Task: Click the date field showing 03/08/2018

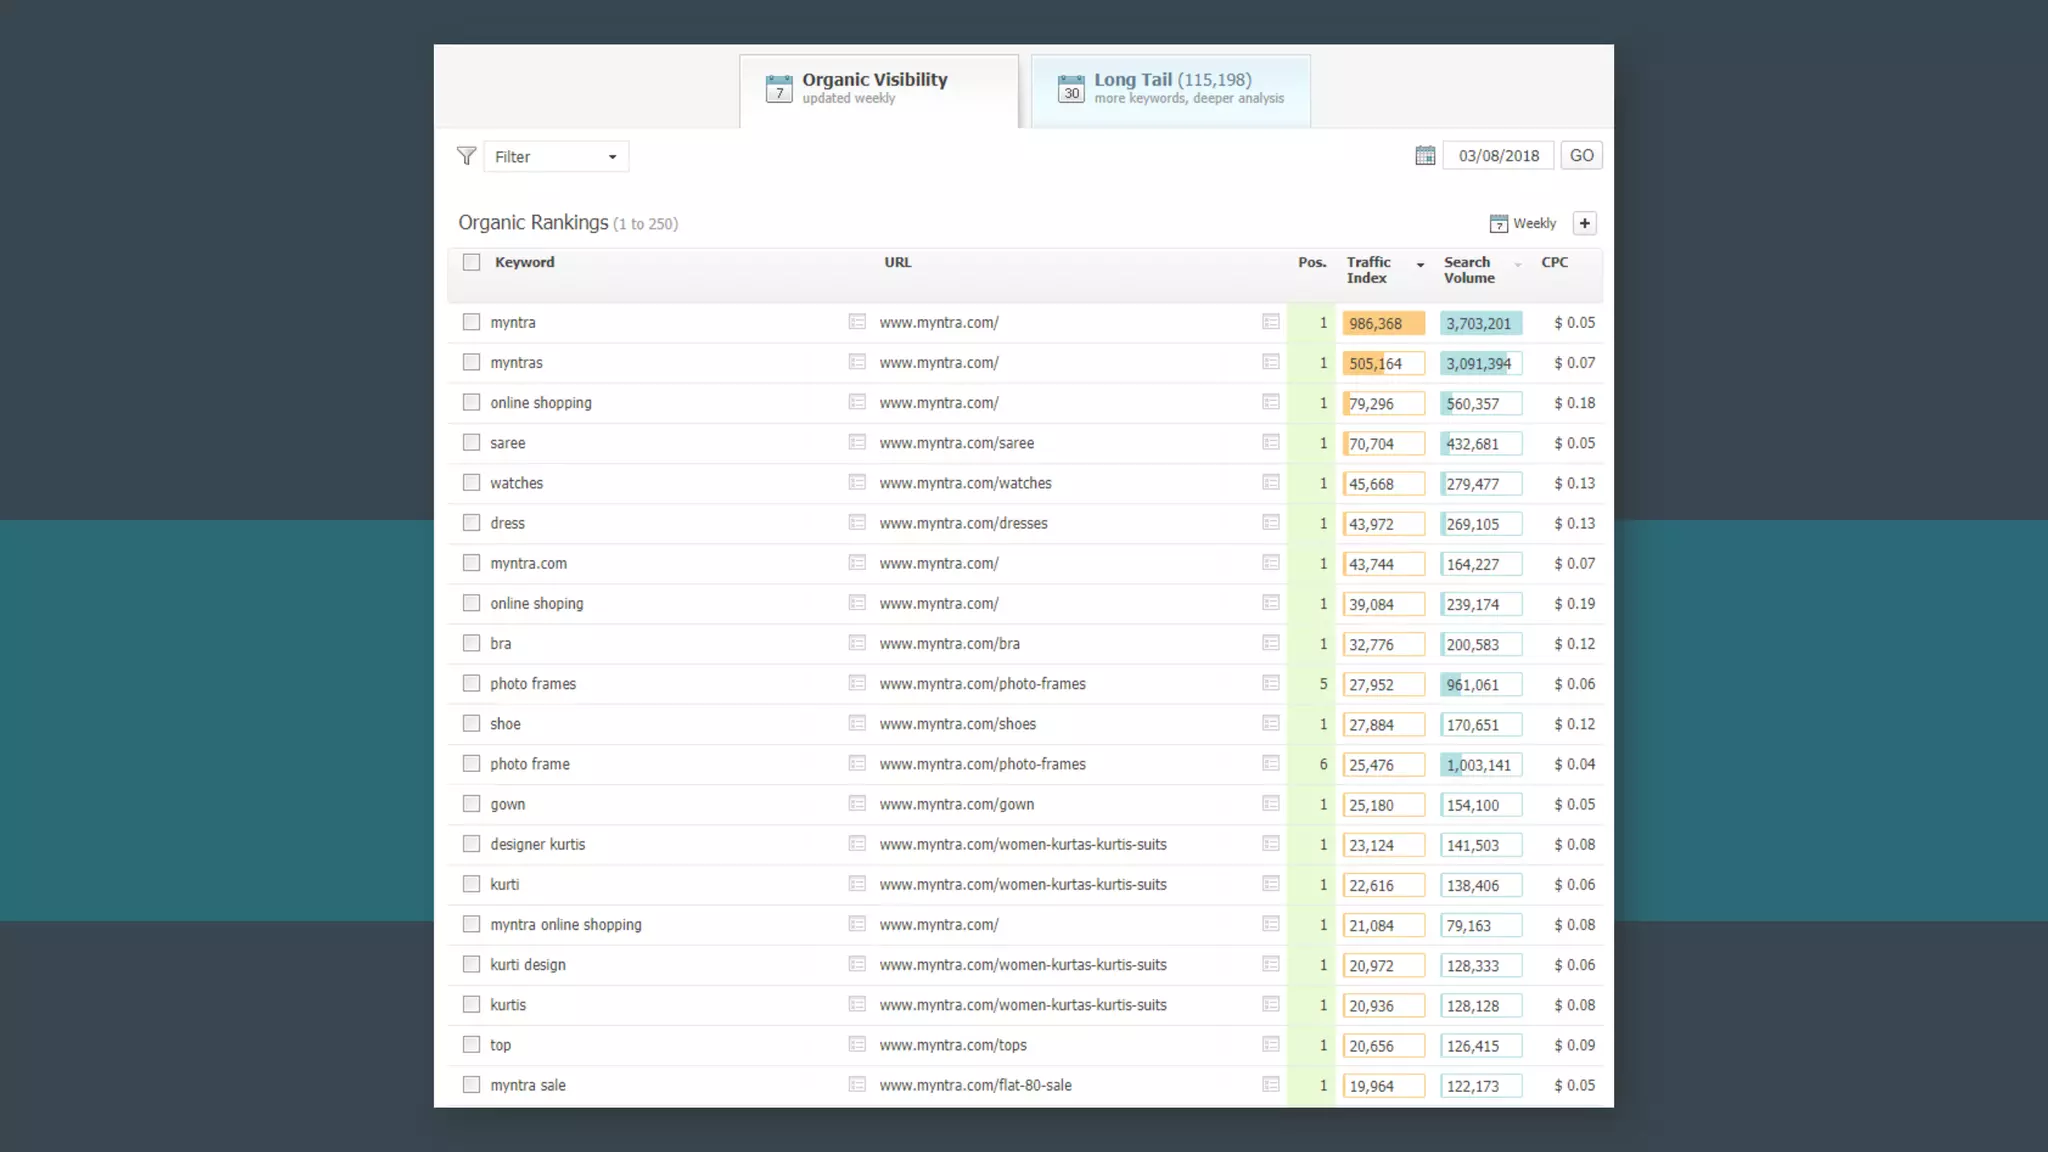Action: click(1498, 156)
